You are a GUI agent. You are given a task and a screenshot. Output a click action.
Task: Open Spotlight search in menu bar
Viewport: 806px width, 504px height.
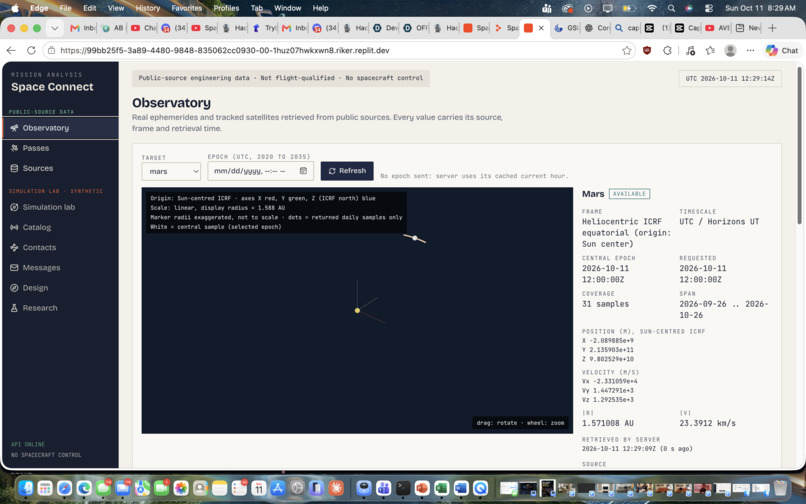(x=671, y=8)
